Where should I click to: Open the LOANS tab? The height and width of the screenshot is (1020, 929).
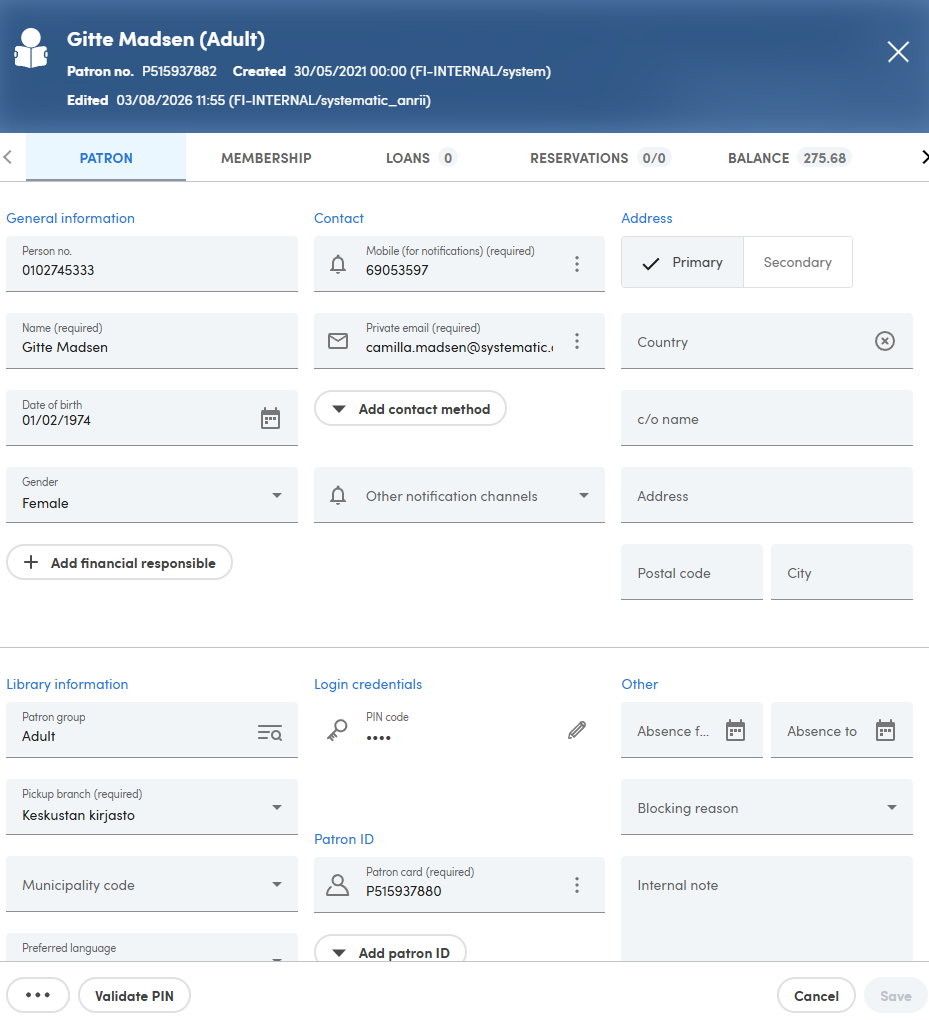tap(420, 157)
